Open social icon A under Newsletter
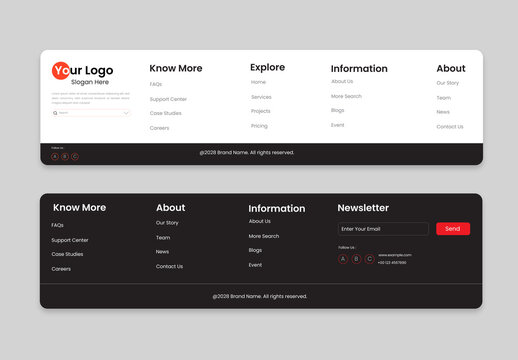The image size is (518, 360). point(343,259)
